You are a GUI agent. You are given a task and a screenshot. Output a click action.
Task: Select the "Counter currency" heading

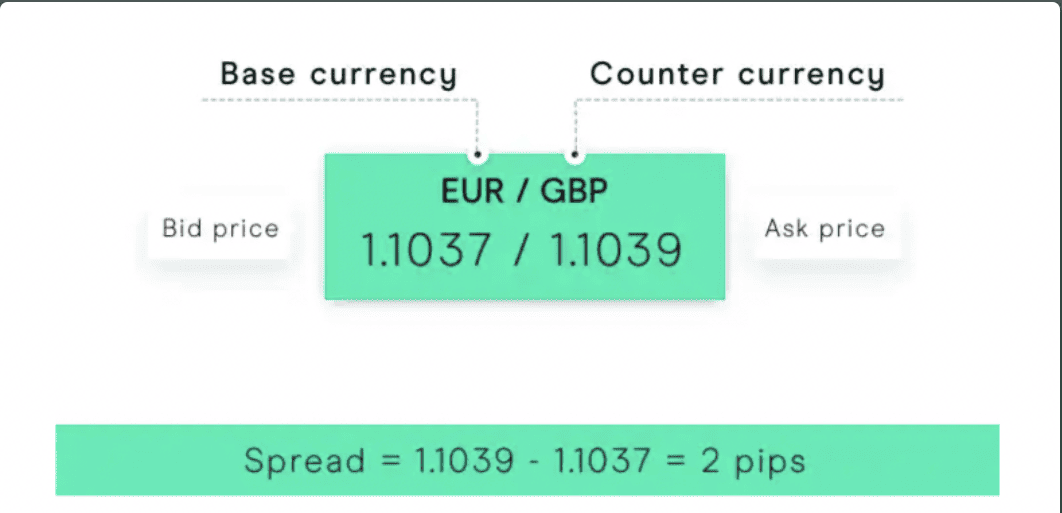pyautogui.click(x=737, y=74)
